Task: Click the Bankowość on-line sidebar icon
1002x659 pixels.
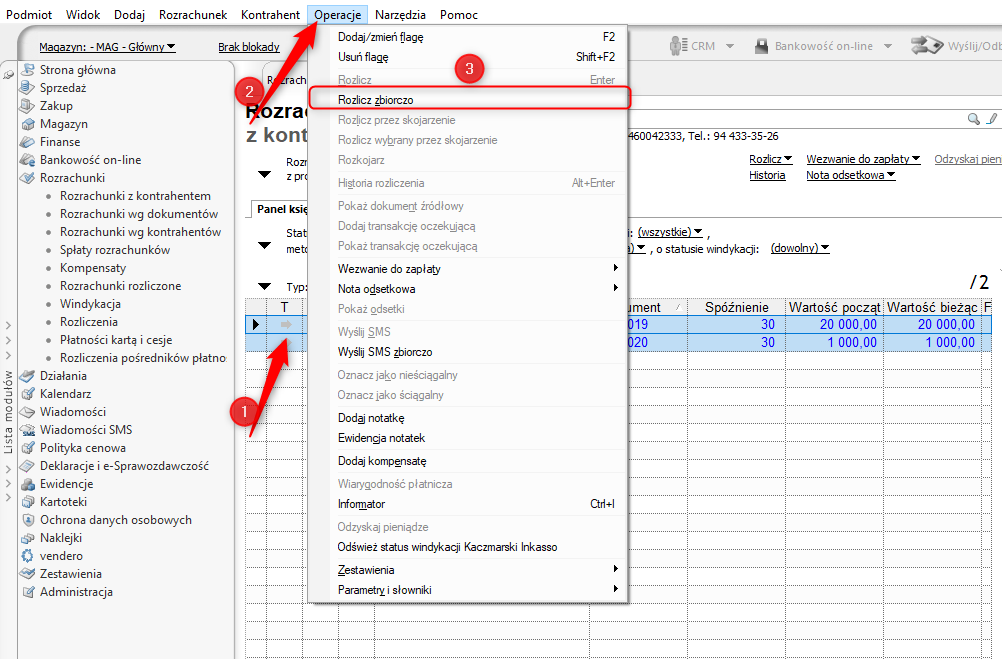Action: click(27, 160)
